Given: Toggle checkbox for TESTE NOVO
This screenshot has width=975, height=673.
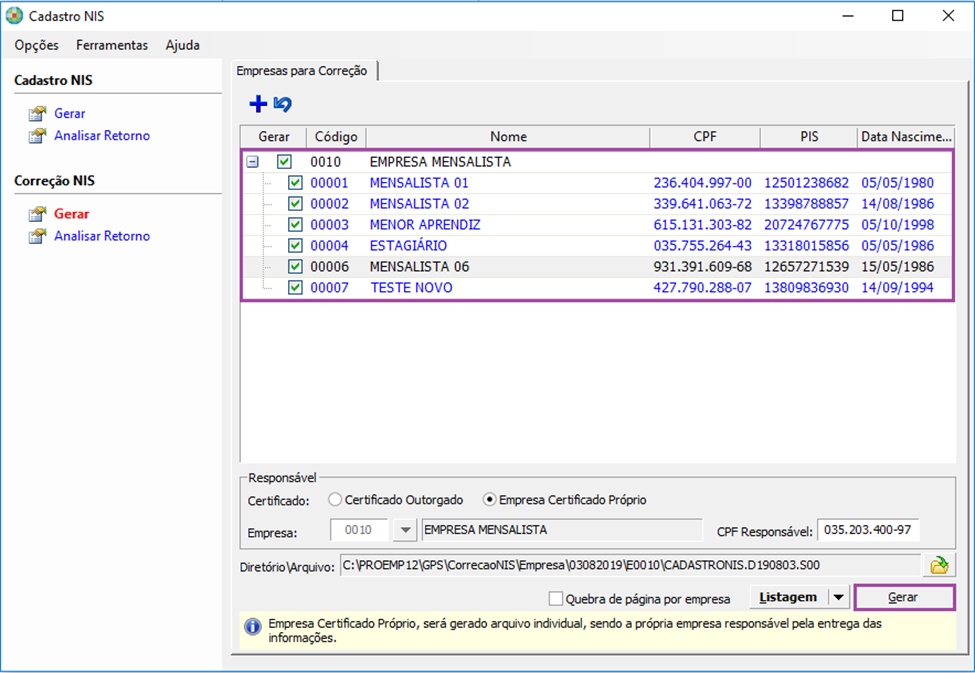Looking at the screenshot, I should 295,288.
